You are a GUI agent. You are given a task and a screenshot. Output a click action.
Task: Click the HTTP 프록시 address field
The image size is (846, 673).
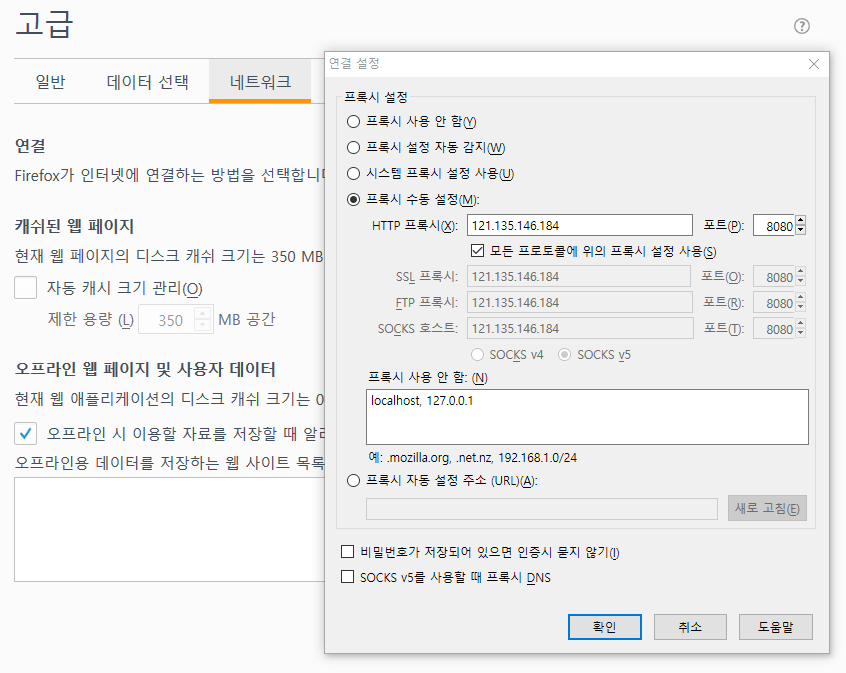[579, 226]
